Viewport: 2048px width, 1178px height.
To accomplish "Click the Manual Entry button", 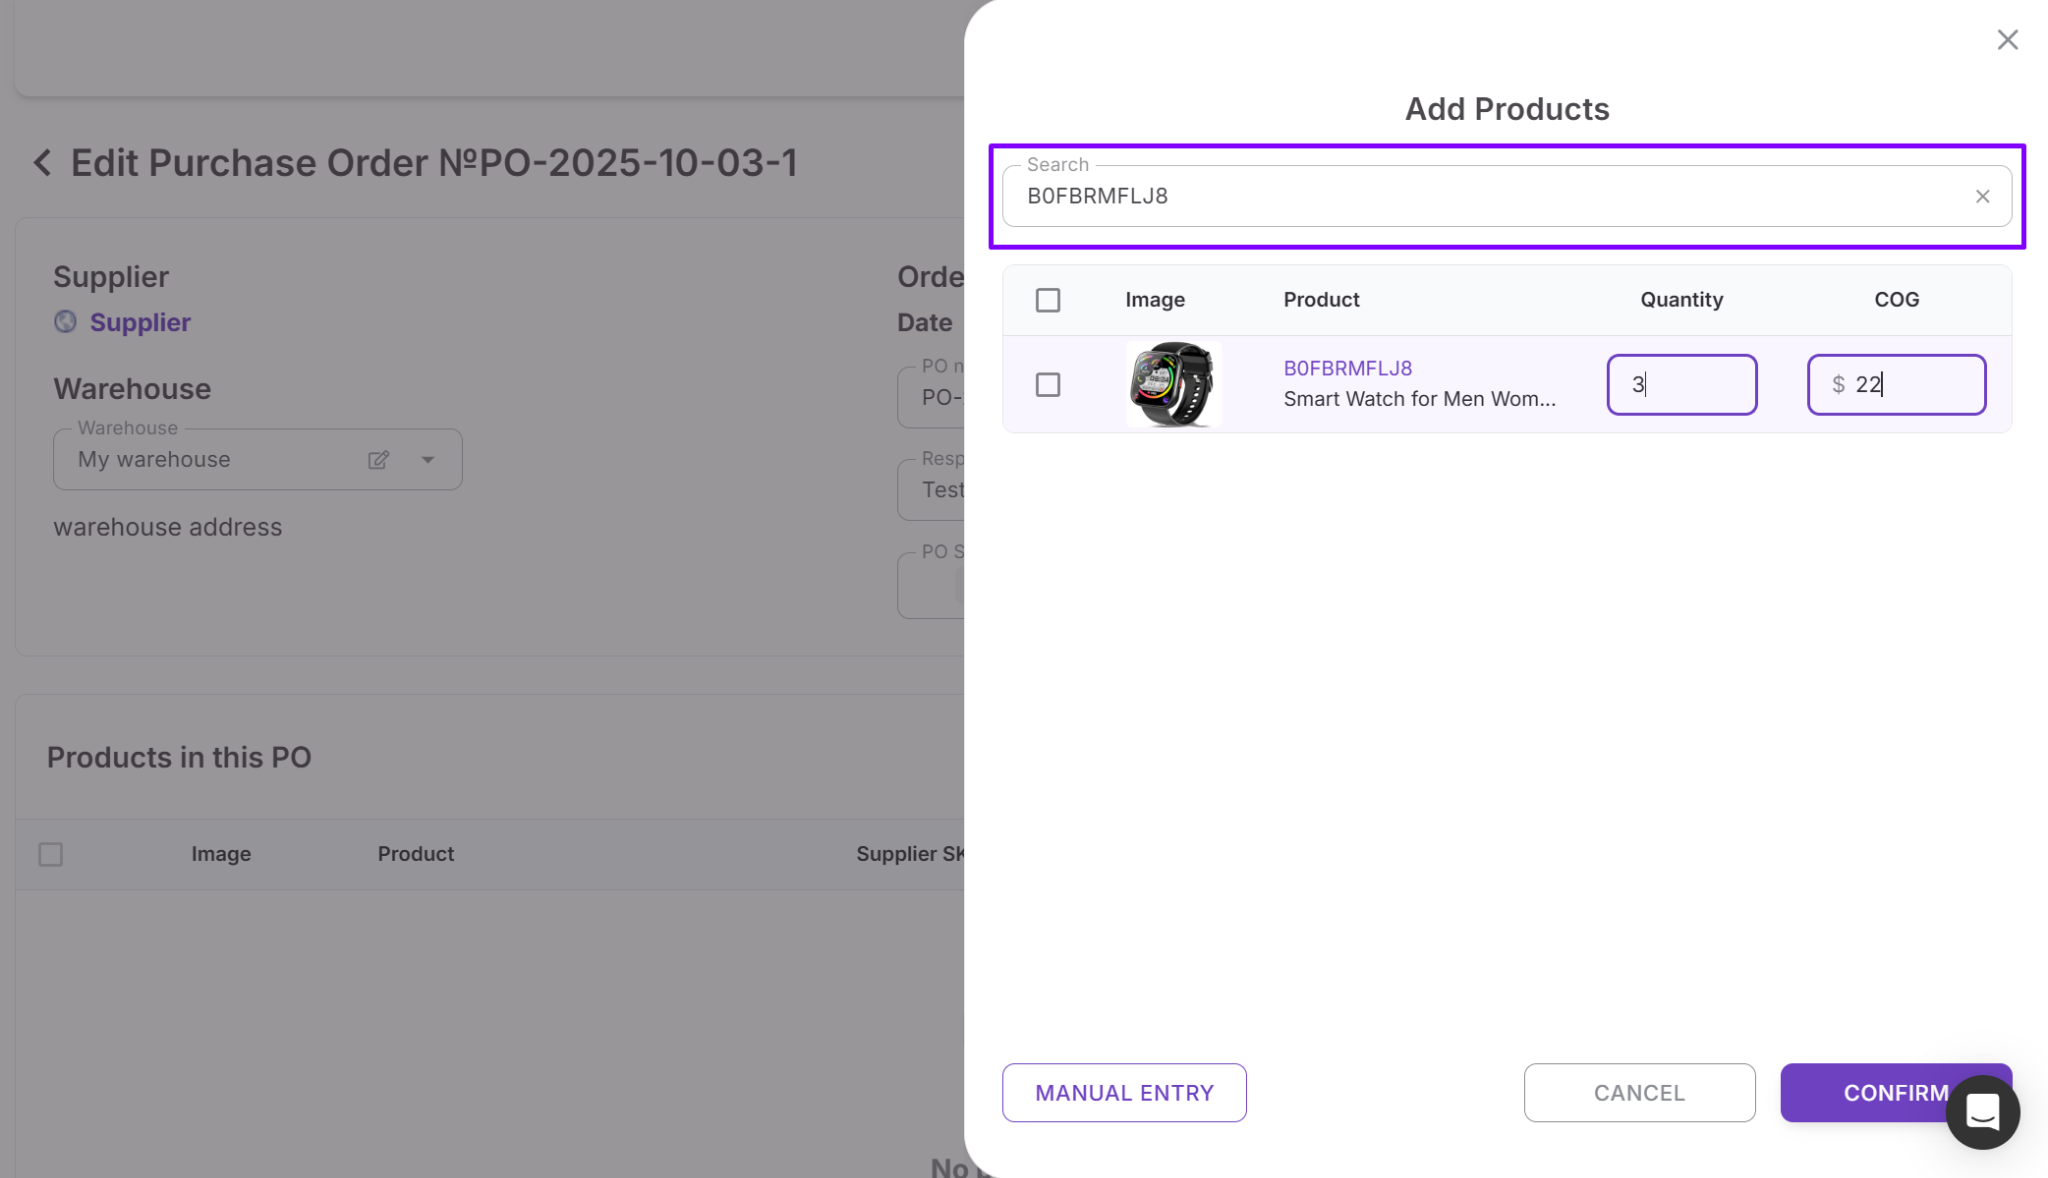I will 1124,1093.
